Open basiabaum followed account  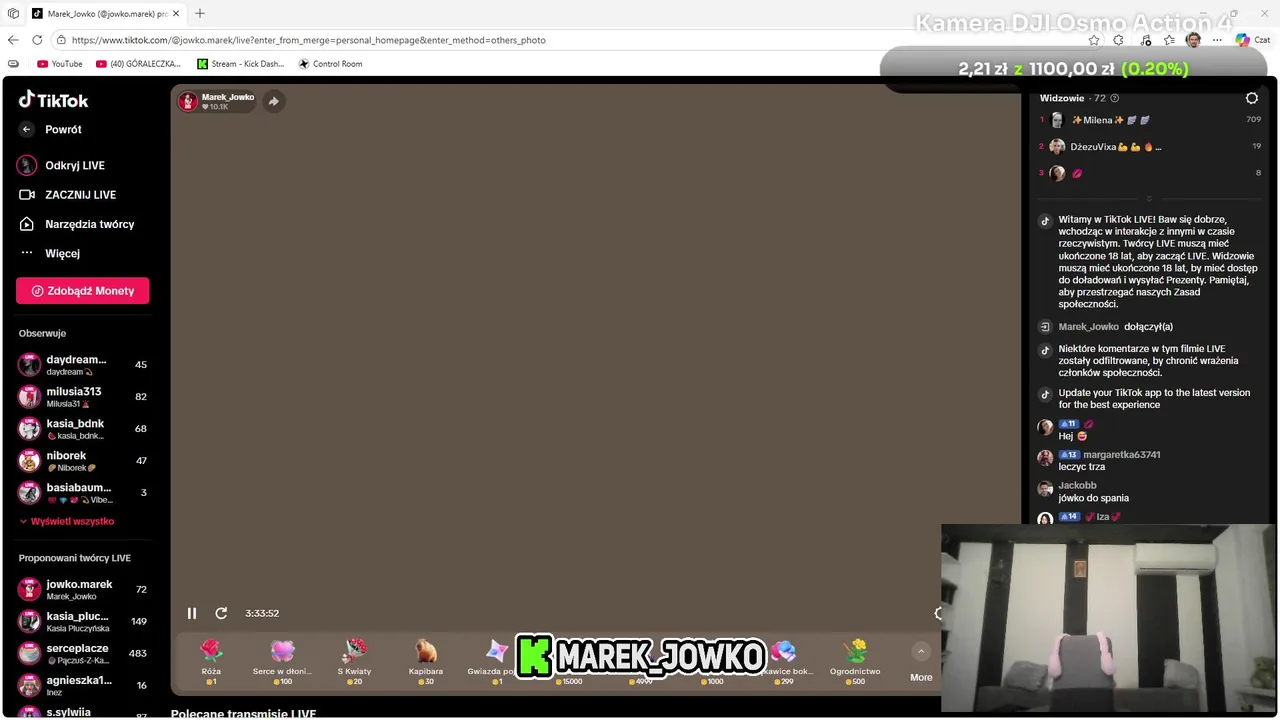82,493
